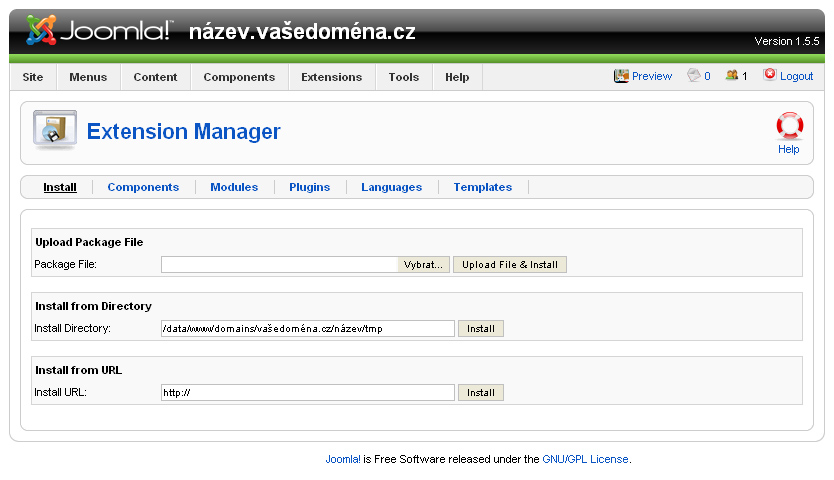Click the Logout link
This screenshot has width=834, height=480.
point(796,76)
